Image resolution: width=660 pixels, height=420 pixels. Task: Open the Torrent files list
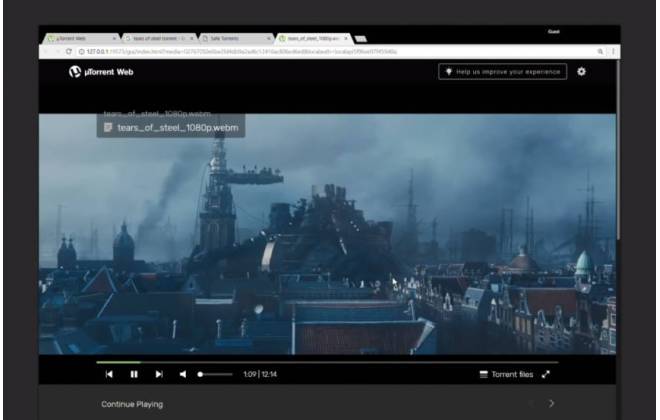[x=506, y=374]
